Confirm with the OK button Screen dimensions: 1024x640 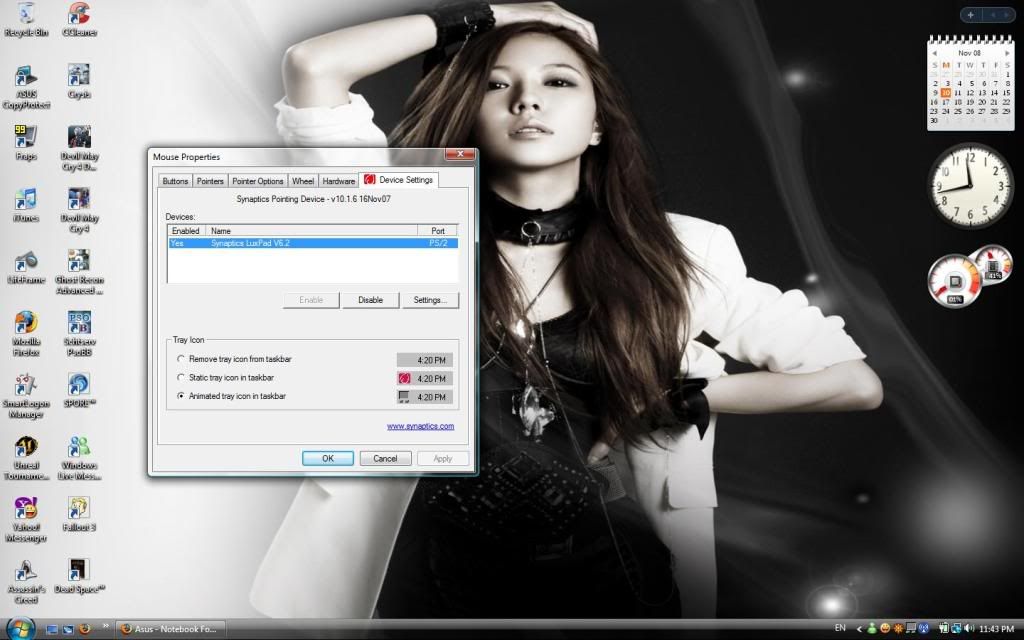click(x=328, y=458)
